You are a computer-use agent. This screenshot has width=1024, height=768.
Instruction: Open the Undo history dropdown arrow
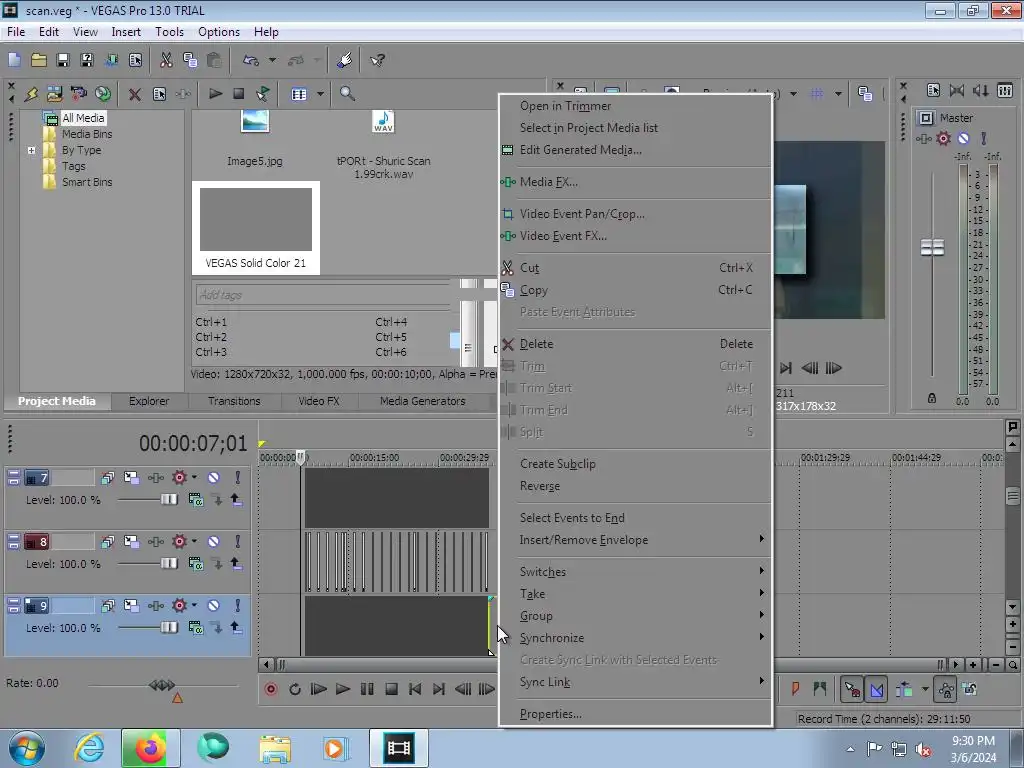coord(272,60)
